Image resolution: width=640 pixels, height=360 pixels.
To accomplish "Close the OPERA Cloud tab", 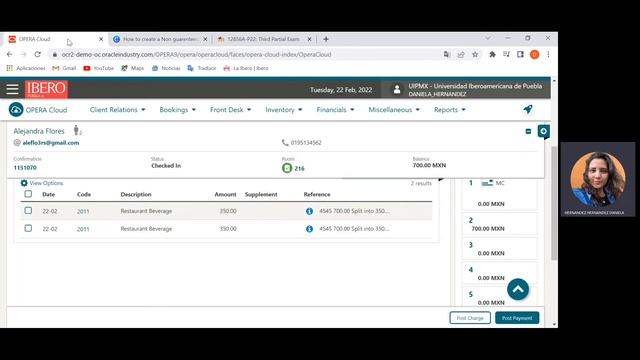I will pos(101,39).
